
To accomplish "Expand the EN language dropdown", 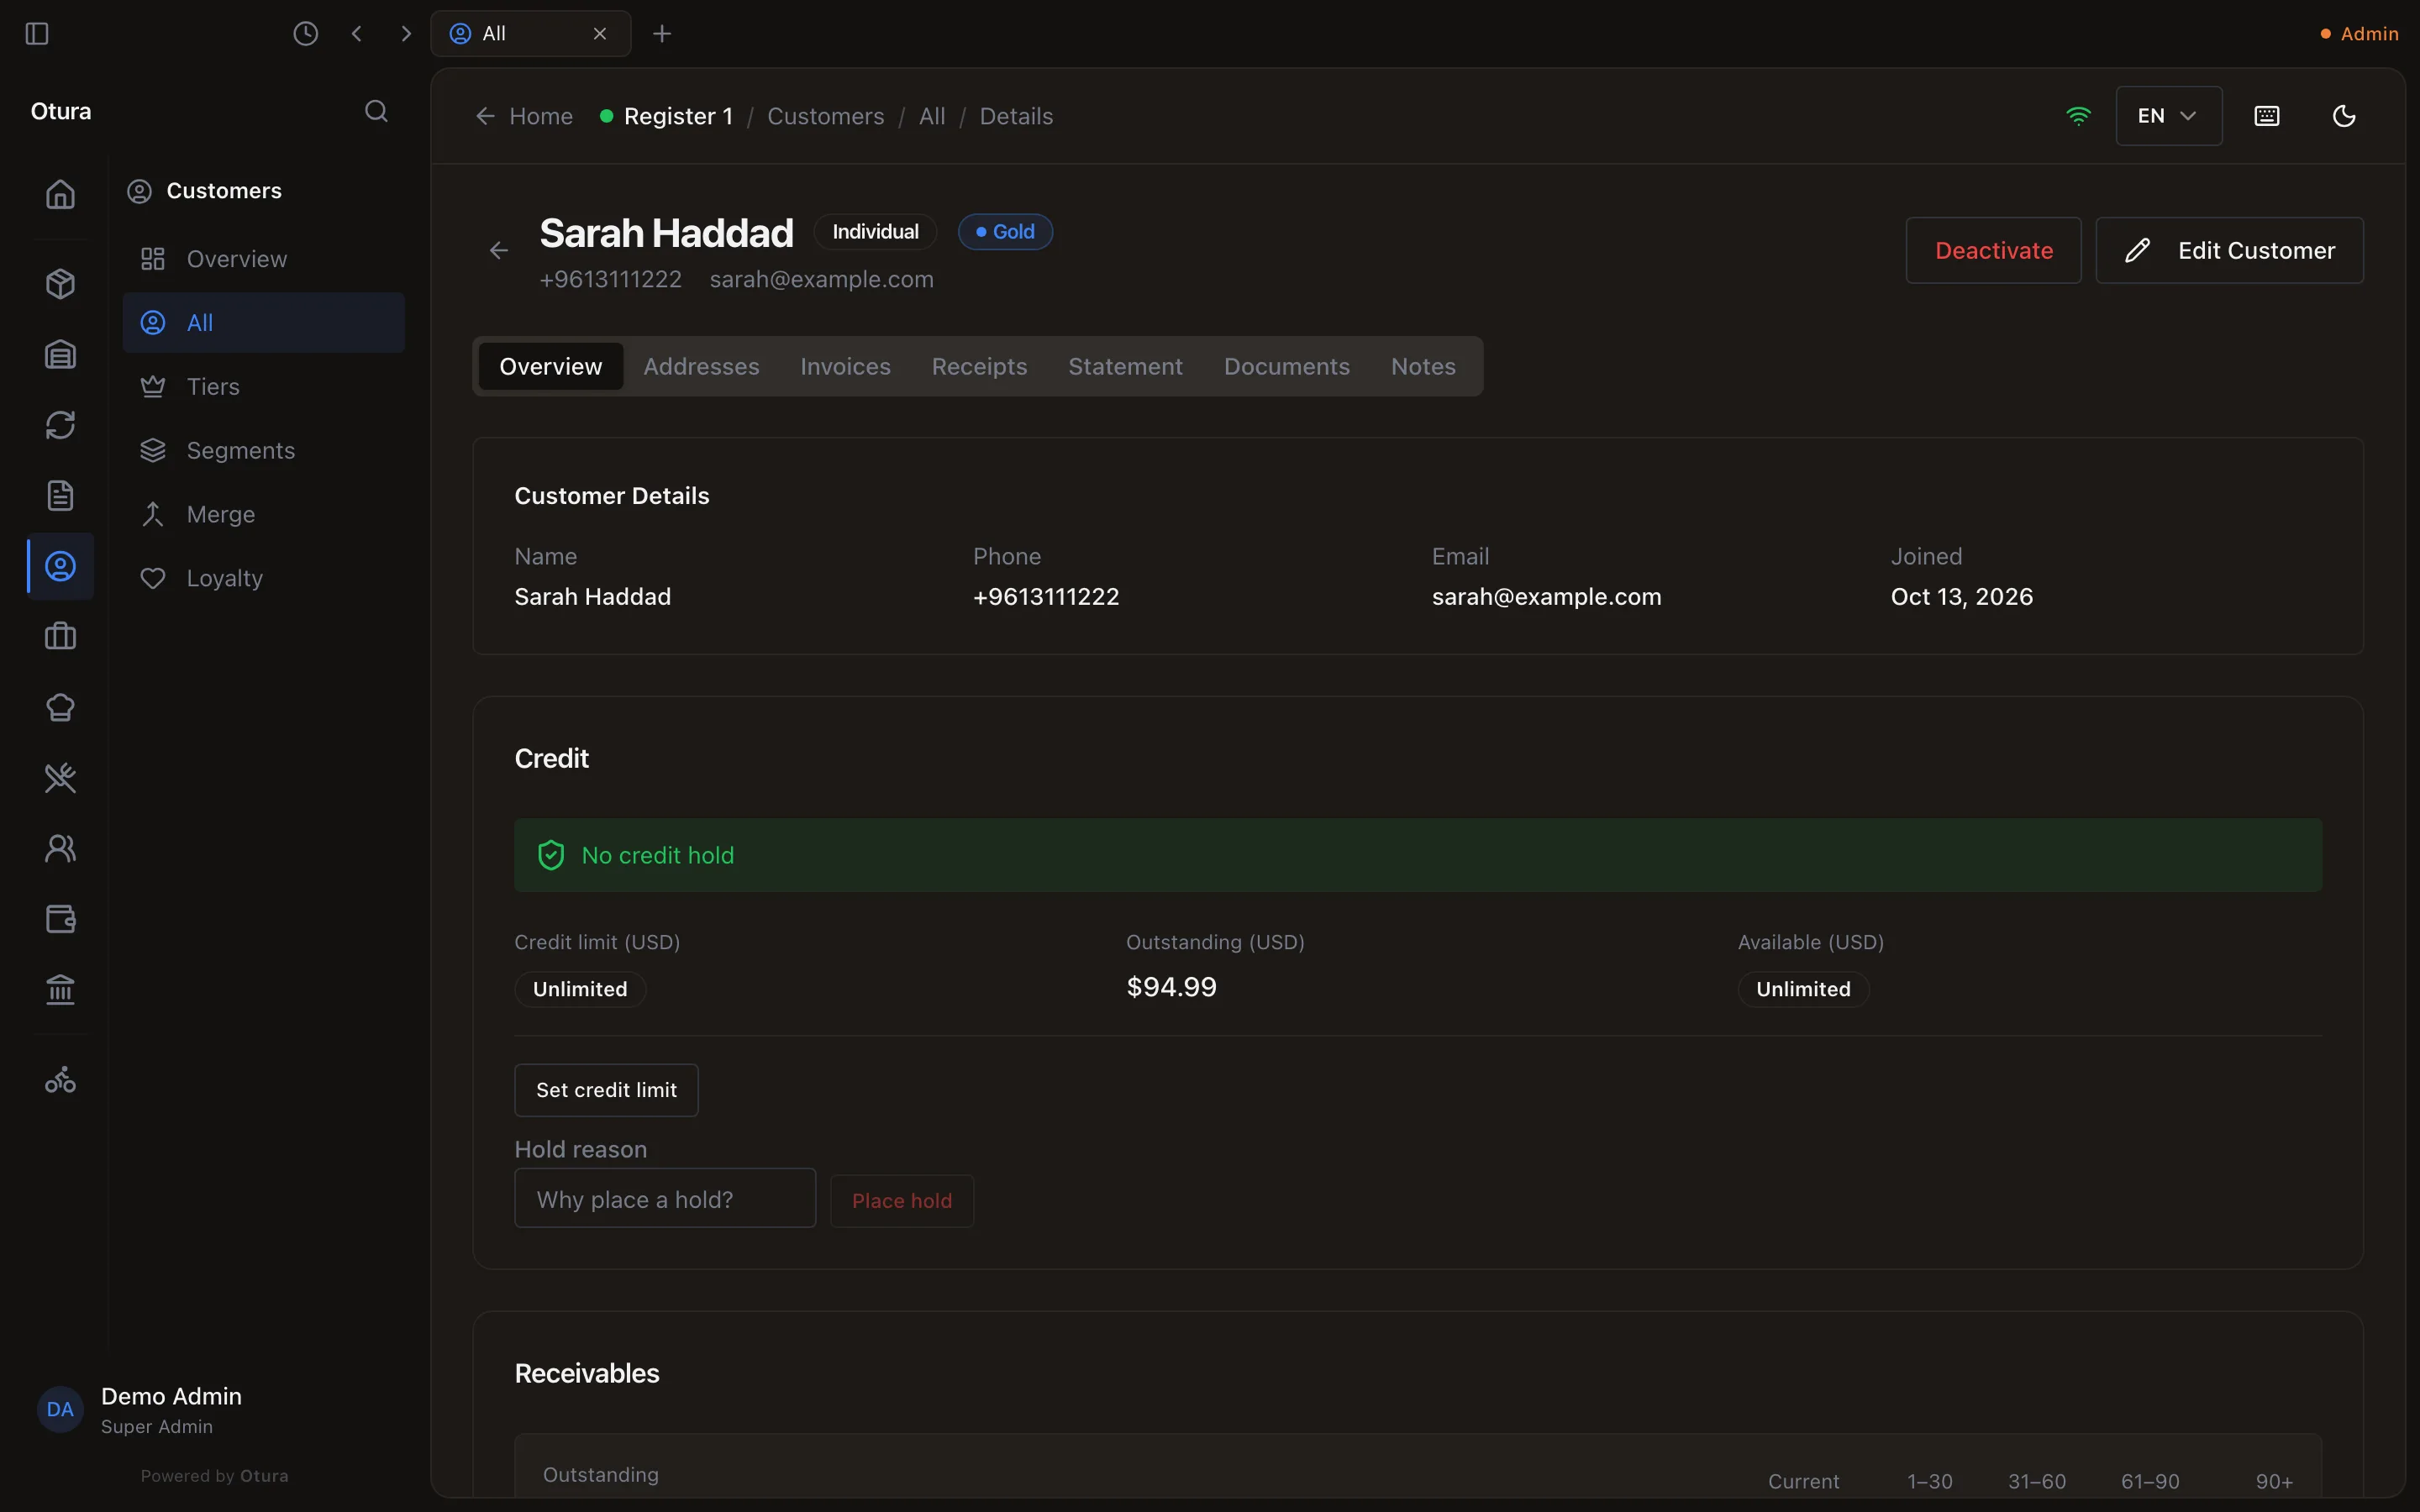I will point(2168,116).
